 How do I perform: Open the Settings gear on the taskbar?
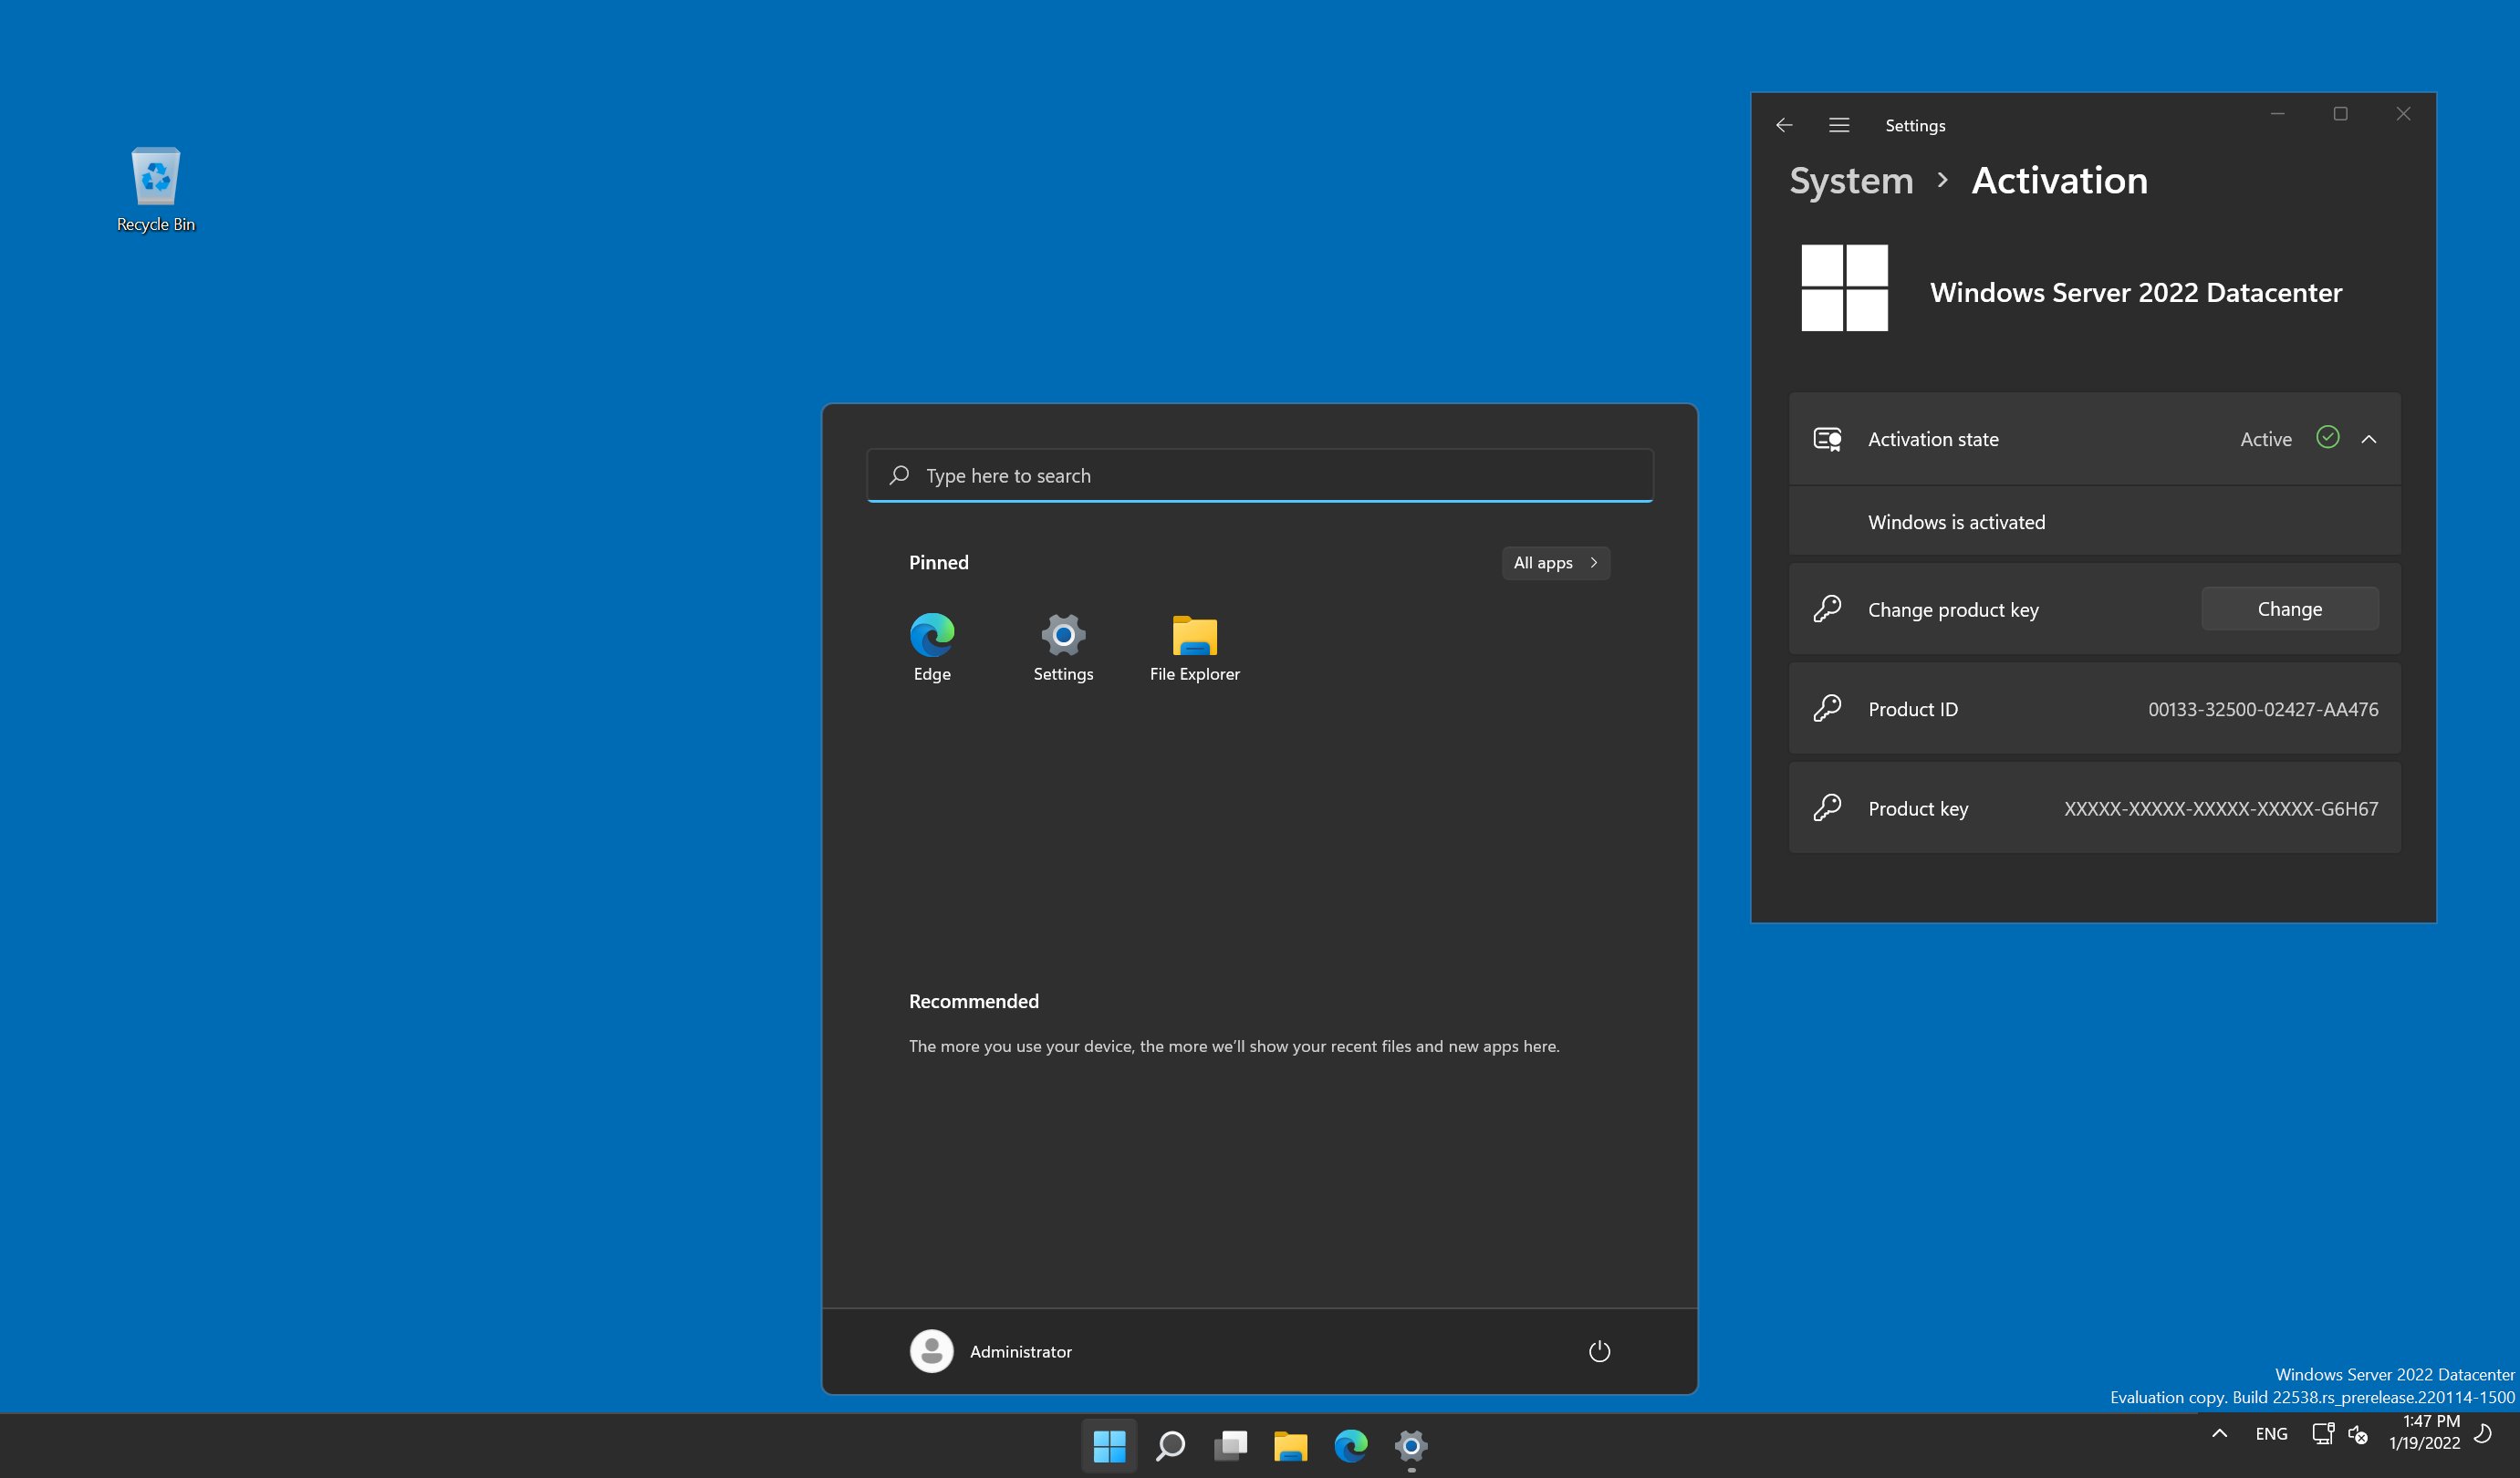point(1411,1445)
